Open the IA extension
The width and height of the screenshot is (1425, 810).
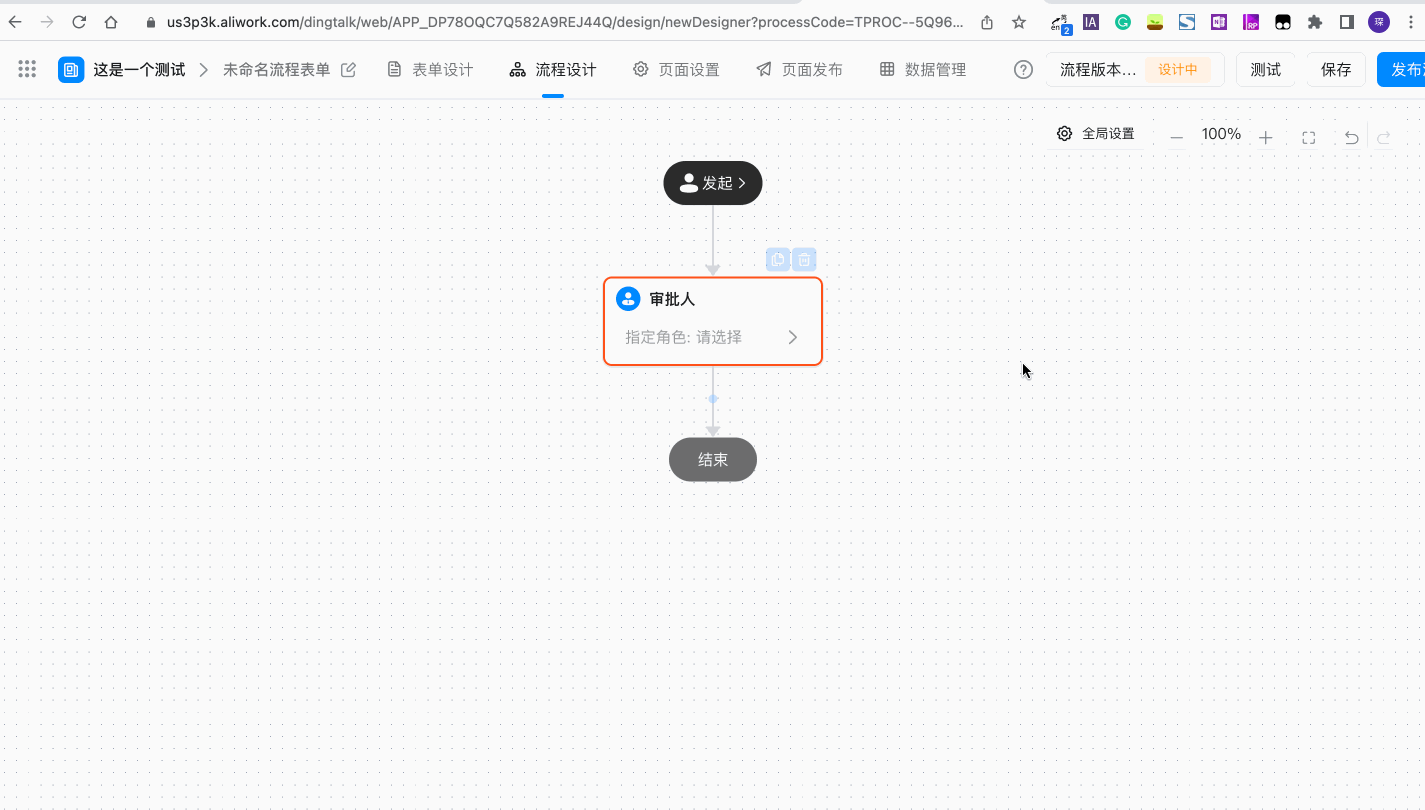click(x=1091, y=22)
